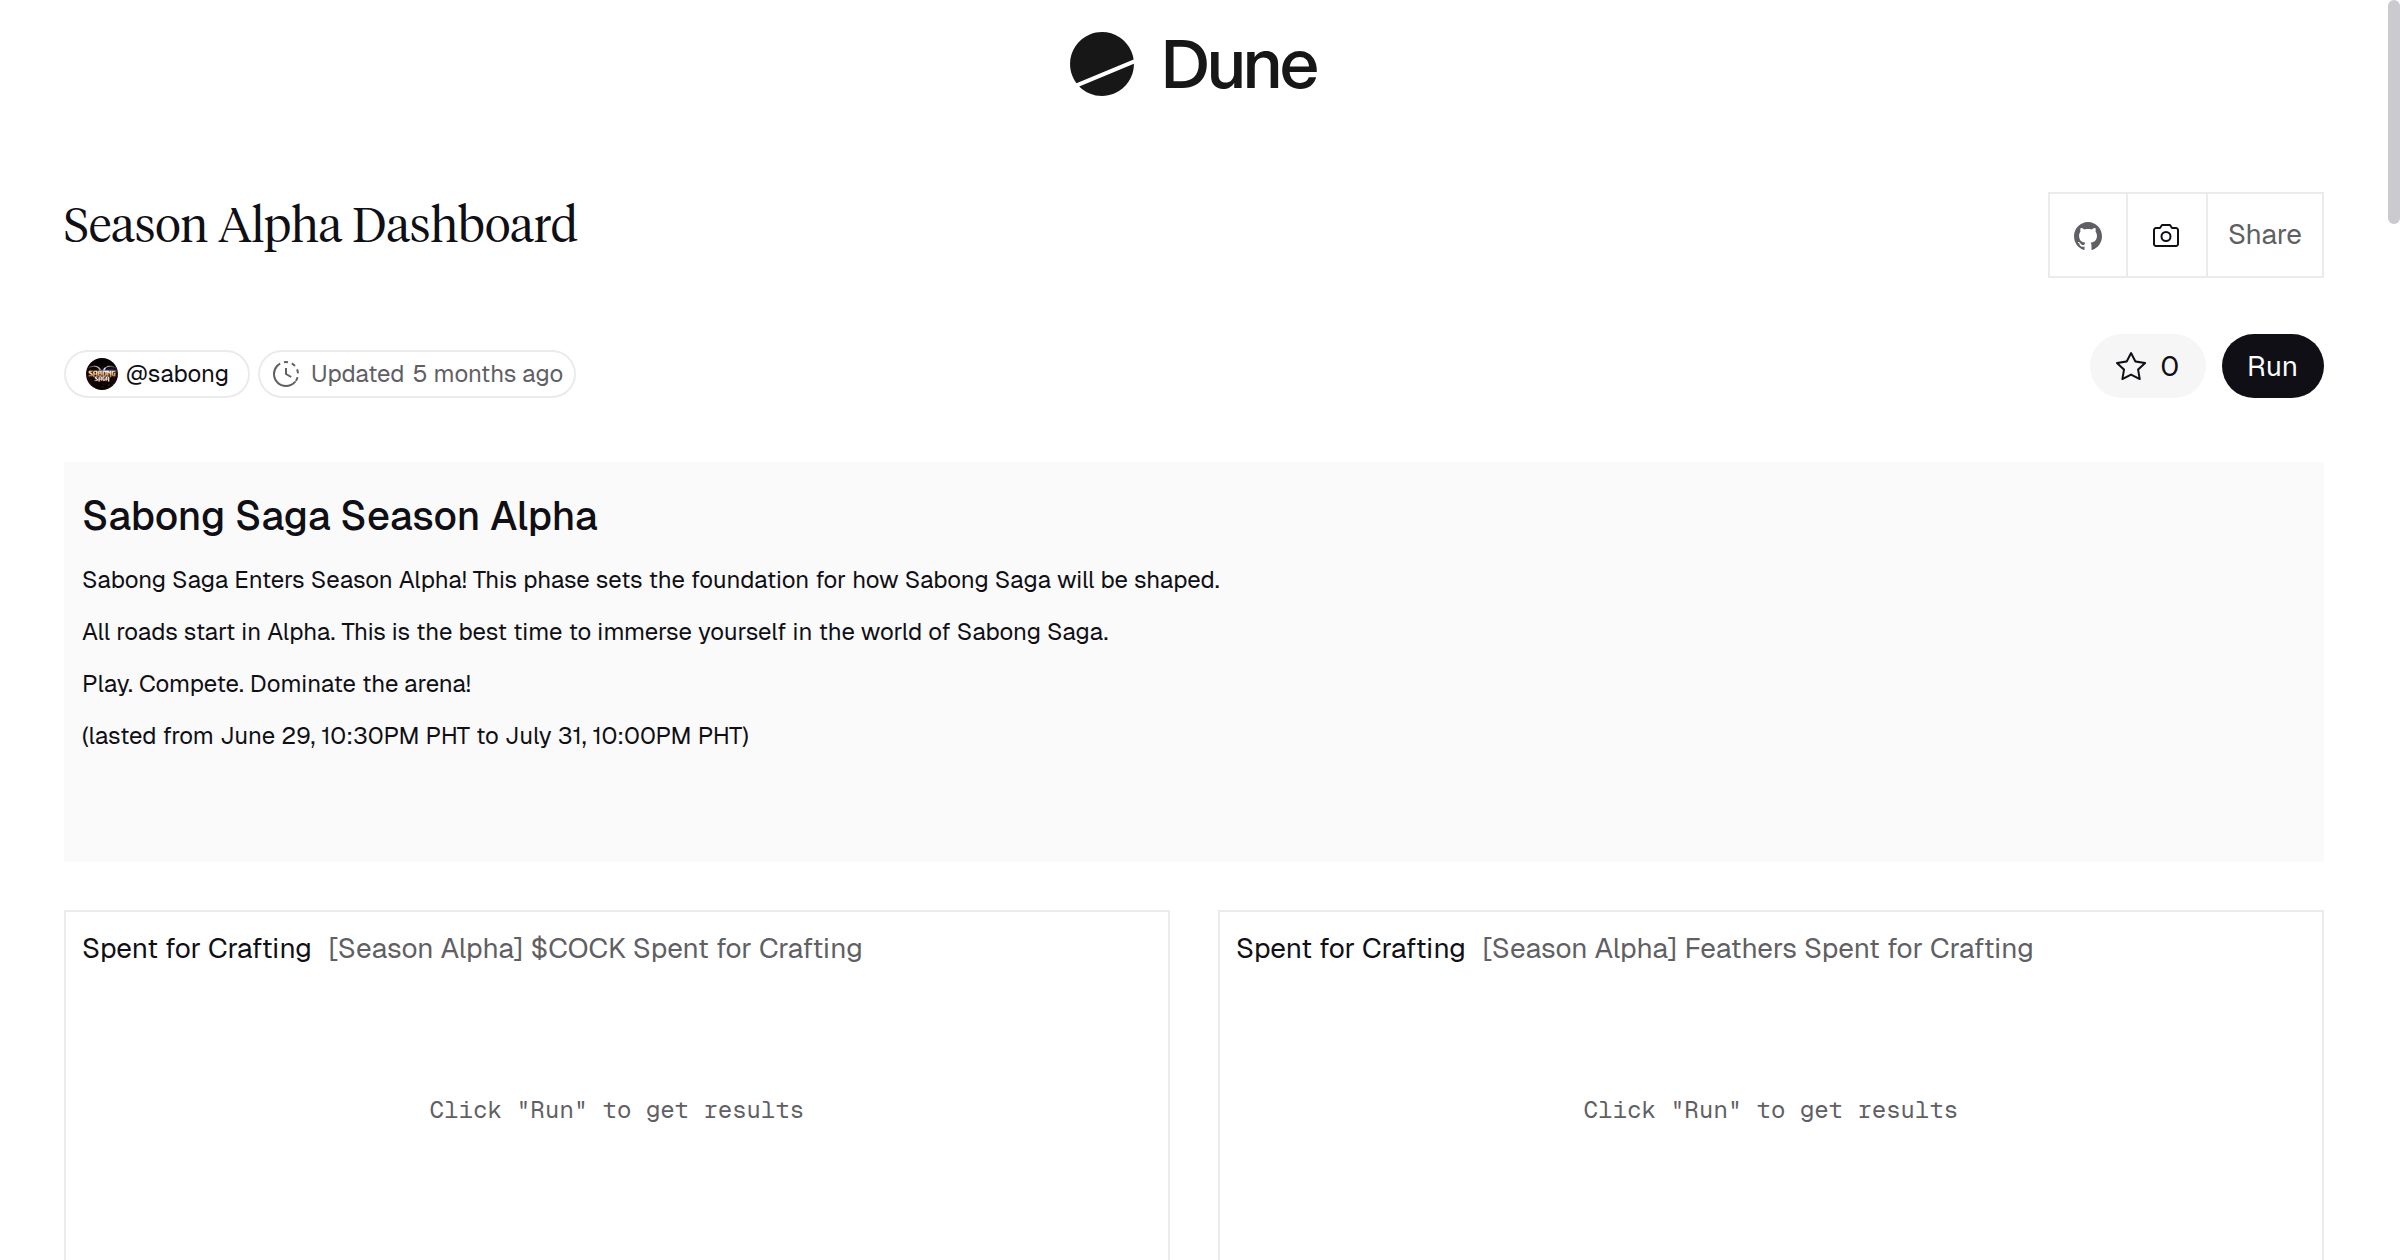
Task: Open Feathers Spent for Crafting query link
Action: (x=1757, y=948)
